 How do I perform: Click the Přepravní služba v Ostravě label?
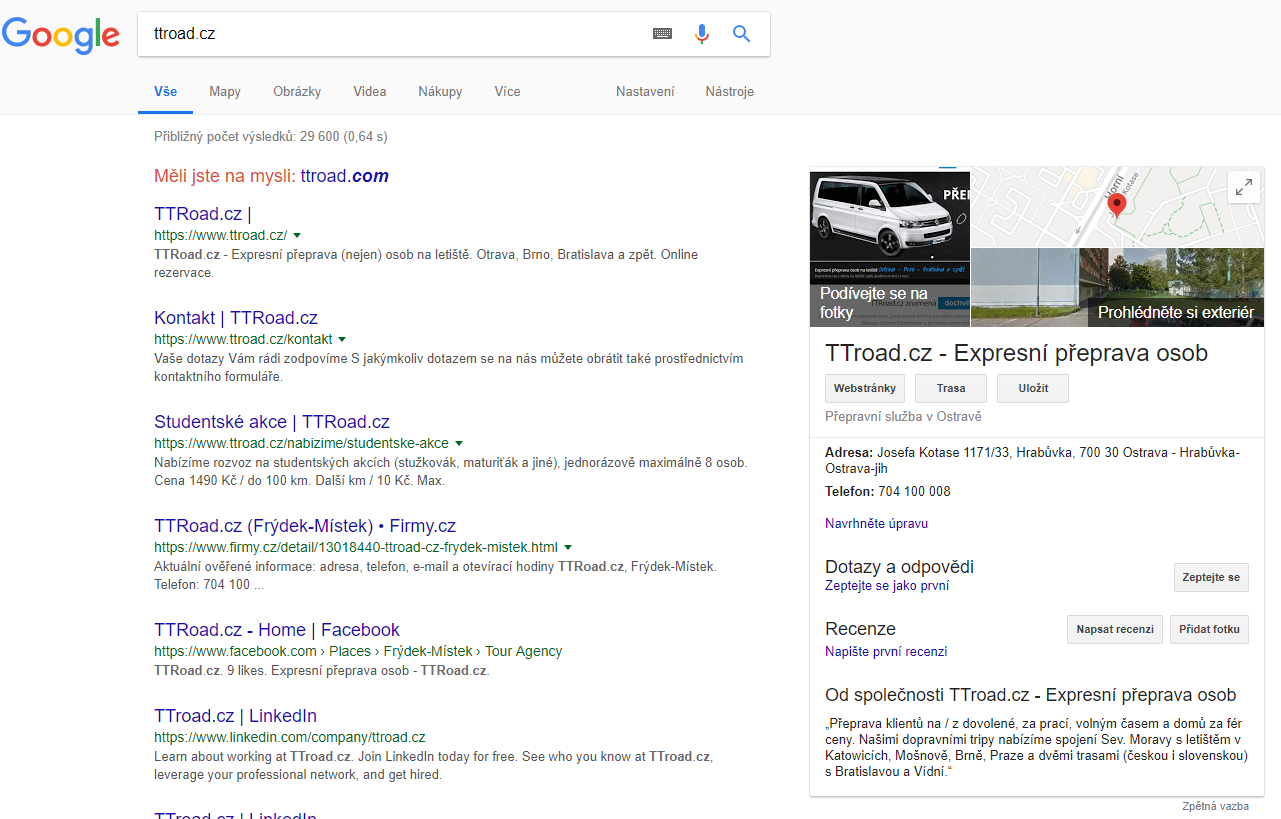(903, 417)
